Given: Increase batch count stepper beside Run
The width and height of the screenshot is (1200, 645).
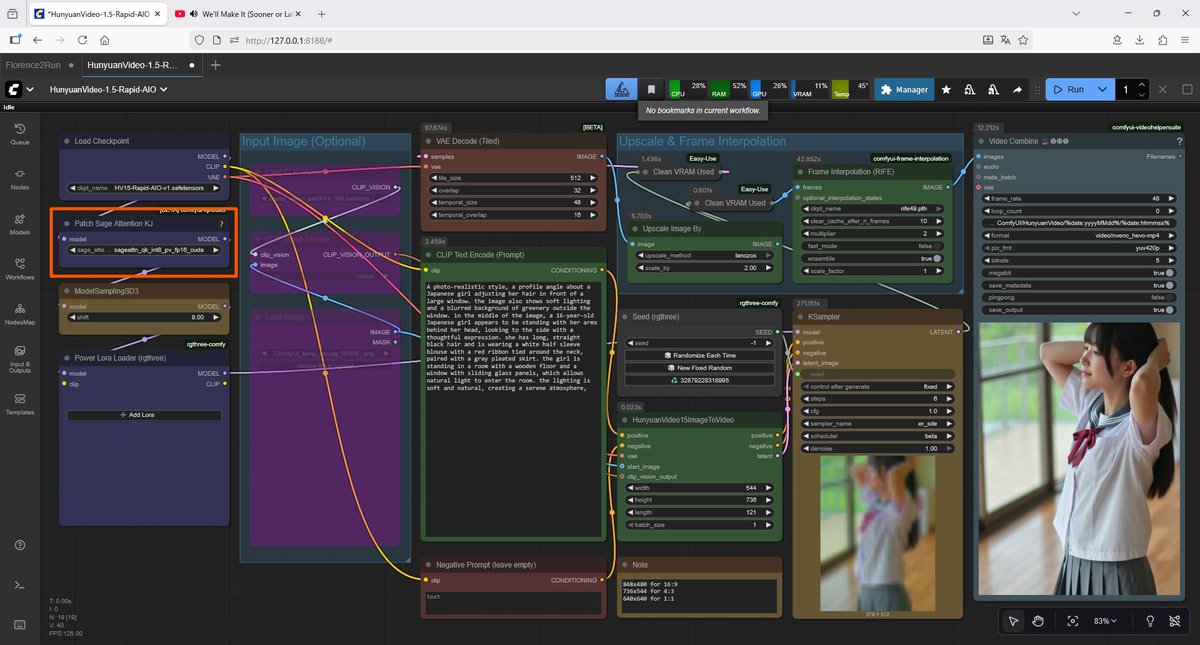Looking at the screenshot, I should 1141,85.
